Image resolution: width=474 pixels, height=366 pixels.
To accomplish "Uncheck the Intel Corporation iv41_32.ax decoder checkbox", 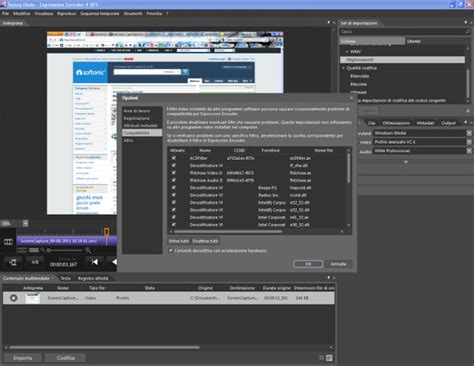I will (174, 217).
